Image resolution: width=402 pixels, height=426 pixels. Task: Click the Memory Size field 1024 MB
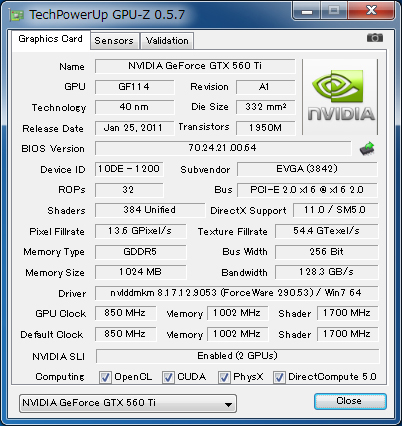[140, 272]
